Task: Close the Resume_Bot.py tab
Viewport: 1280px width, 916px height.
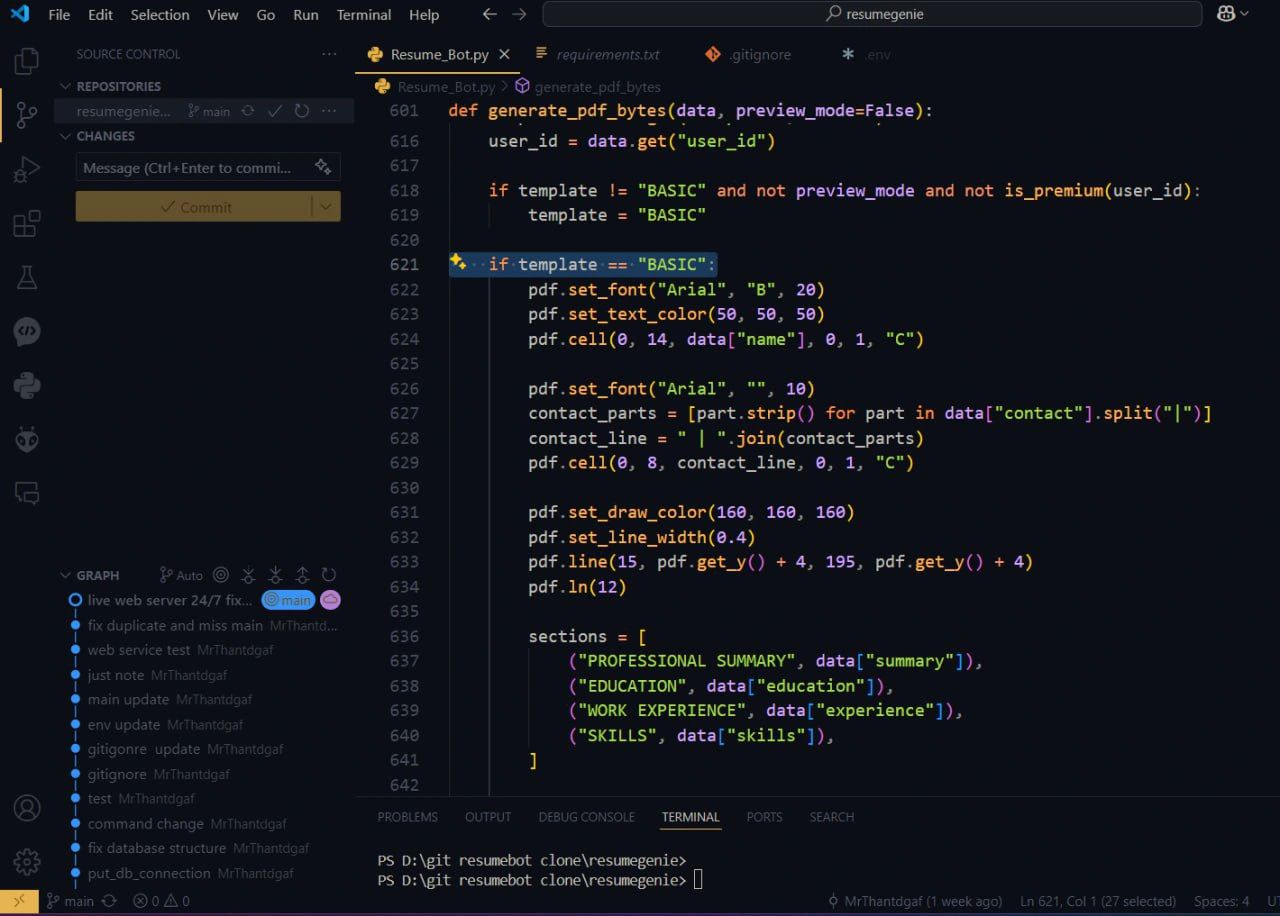Action: pyautogui.click(x=504, y=54)
